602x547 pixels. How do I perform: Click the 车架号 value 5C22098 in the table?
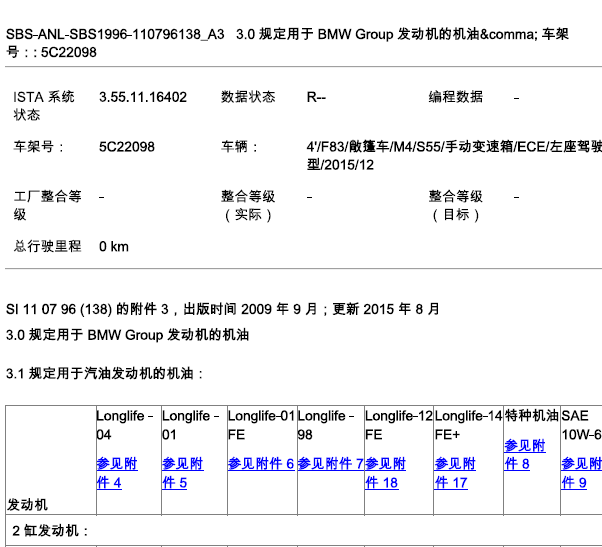tap(127, 147)
